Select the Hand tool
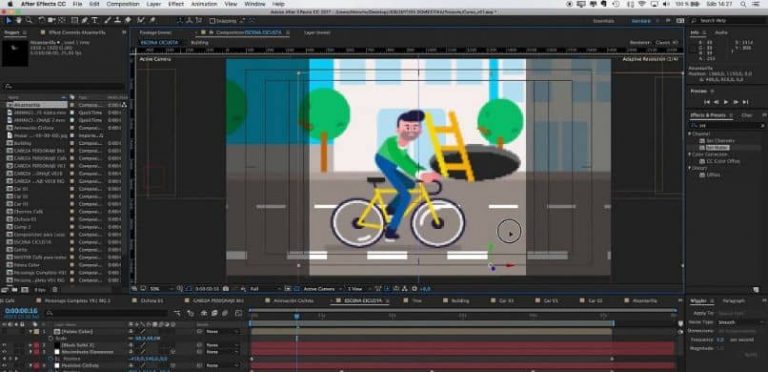The height and width of the screenshot is (372, 768). click(x=19, y=21)
